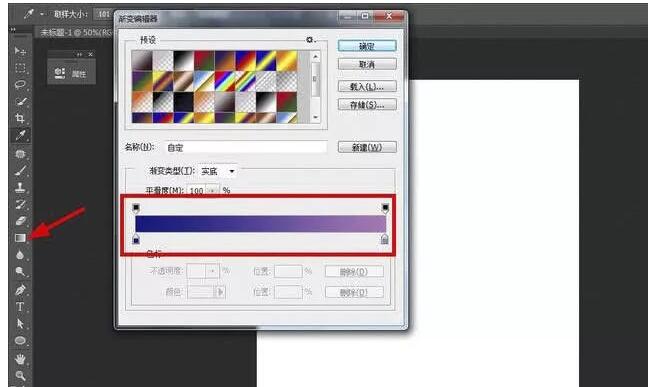Select the Pen tool
The width and height of the screenshot is (652, 387).
pyautogui.click(x=20, y=289)
